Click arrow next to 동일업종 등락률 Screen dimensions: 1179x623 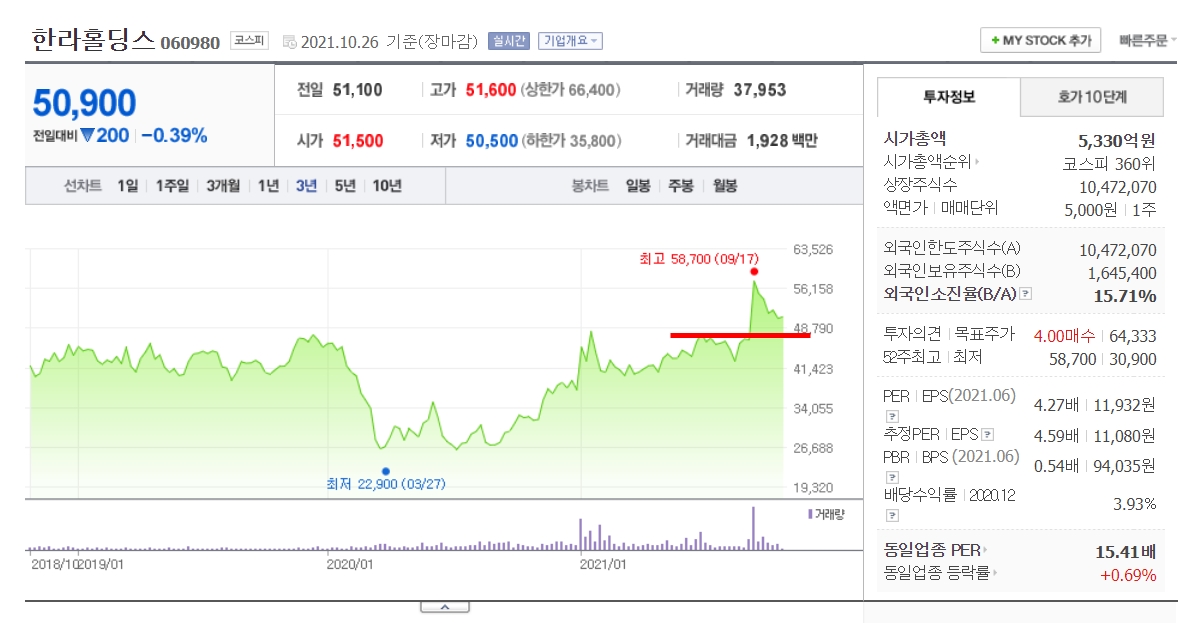point(995,573)
